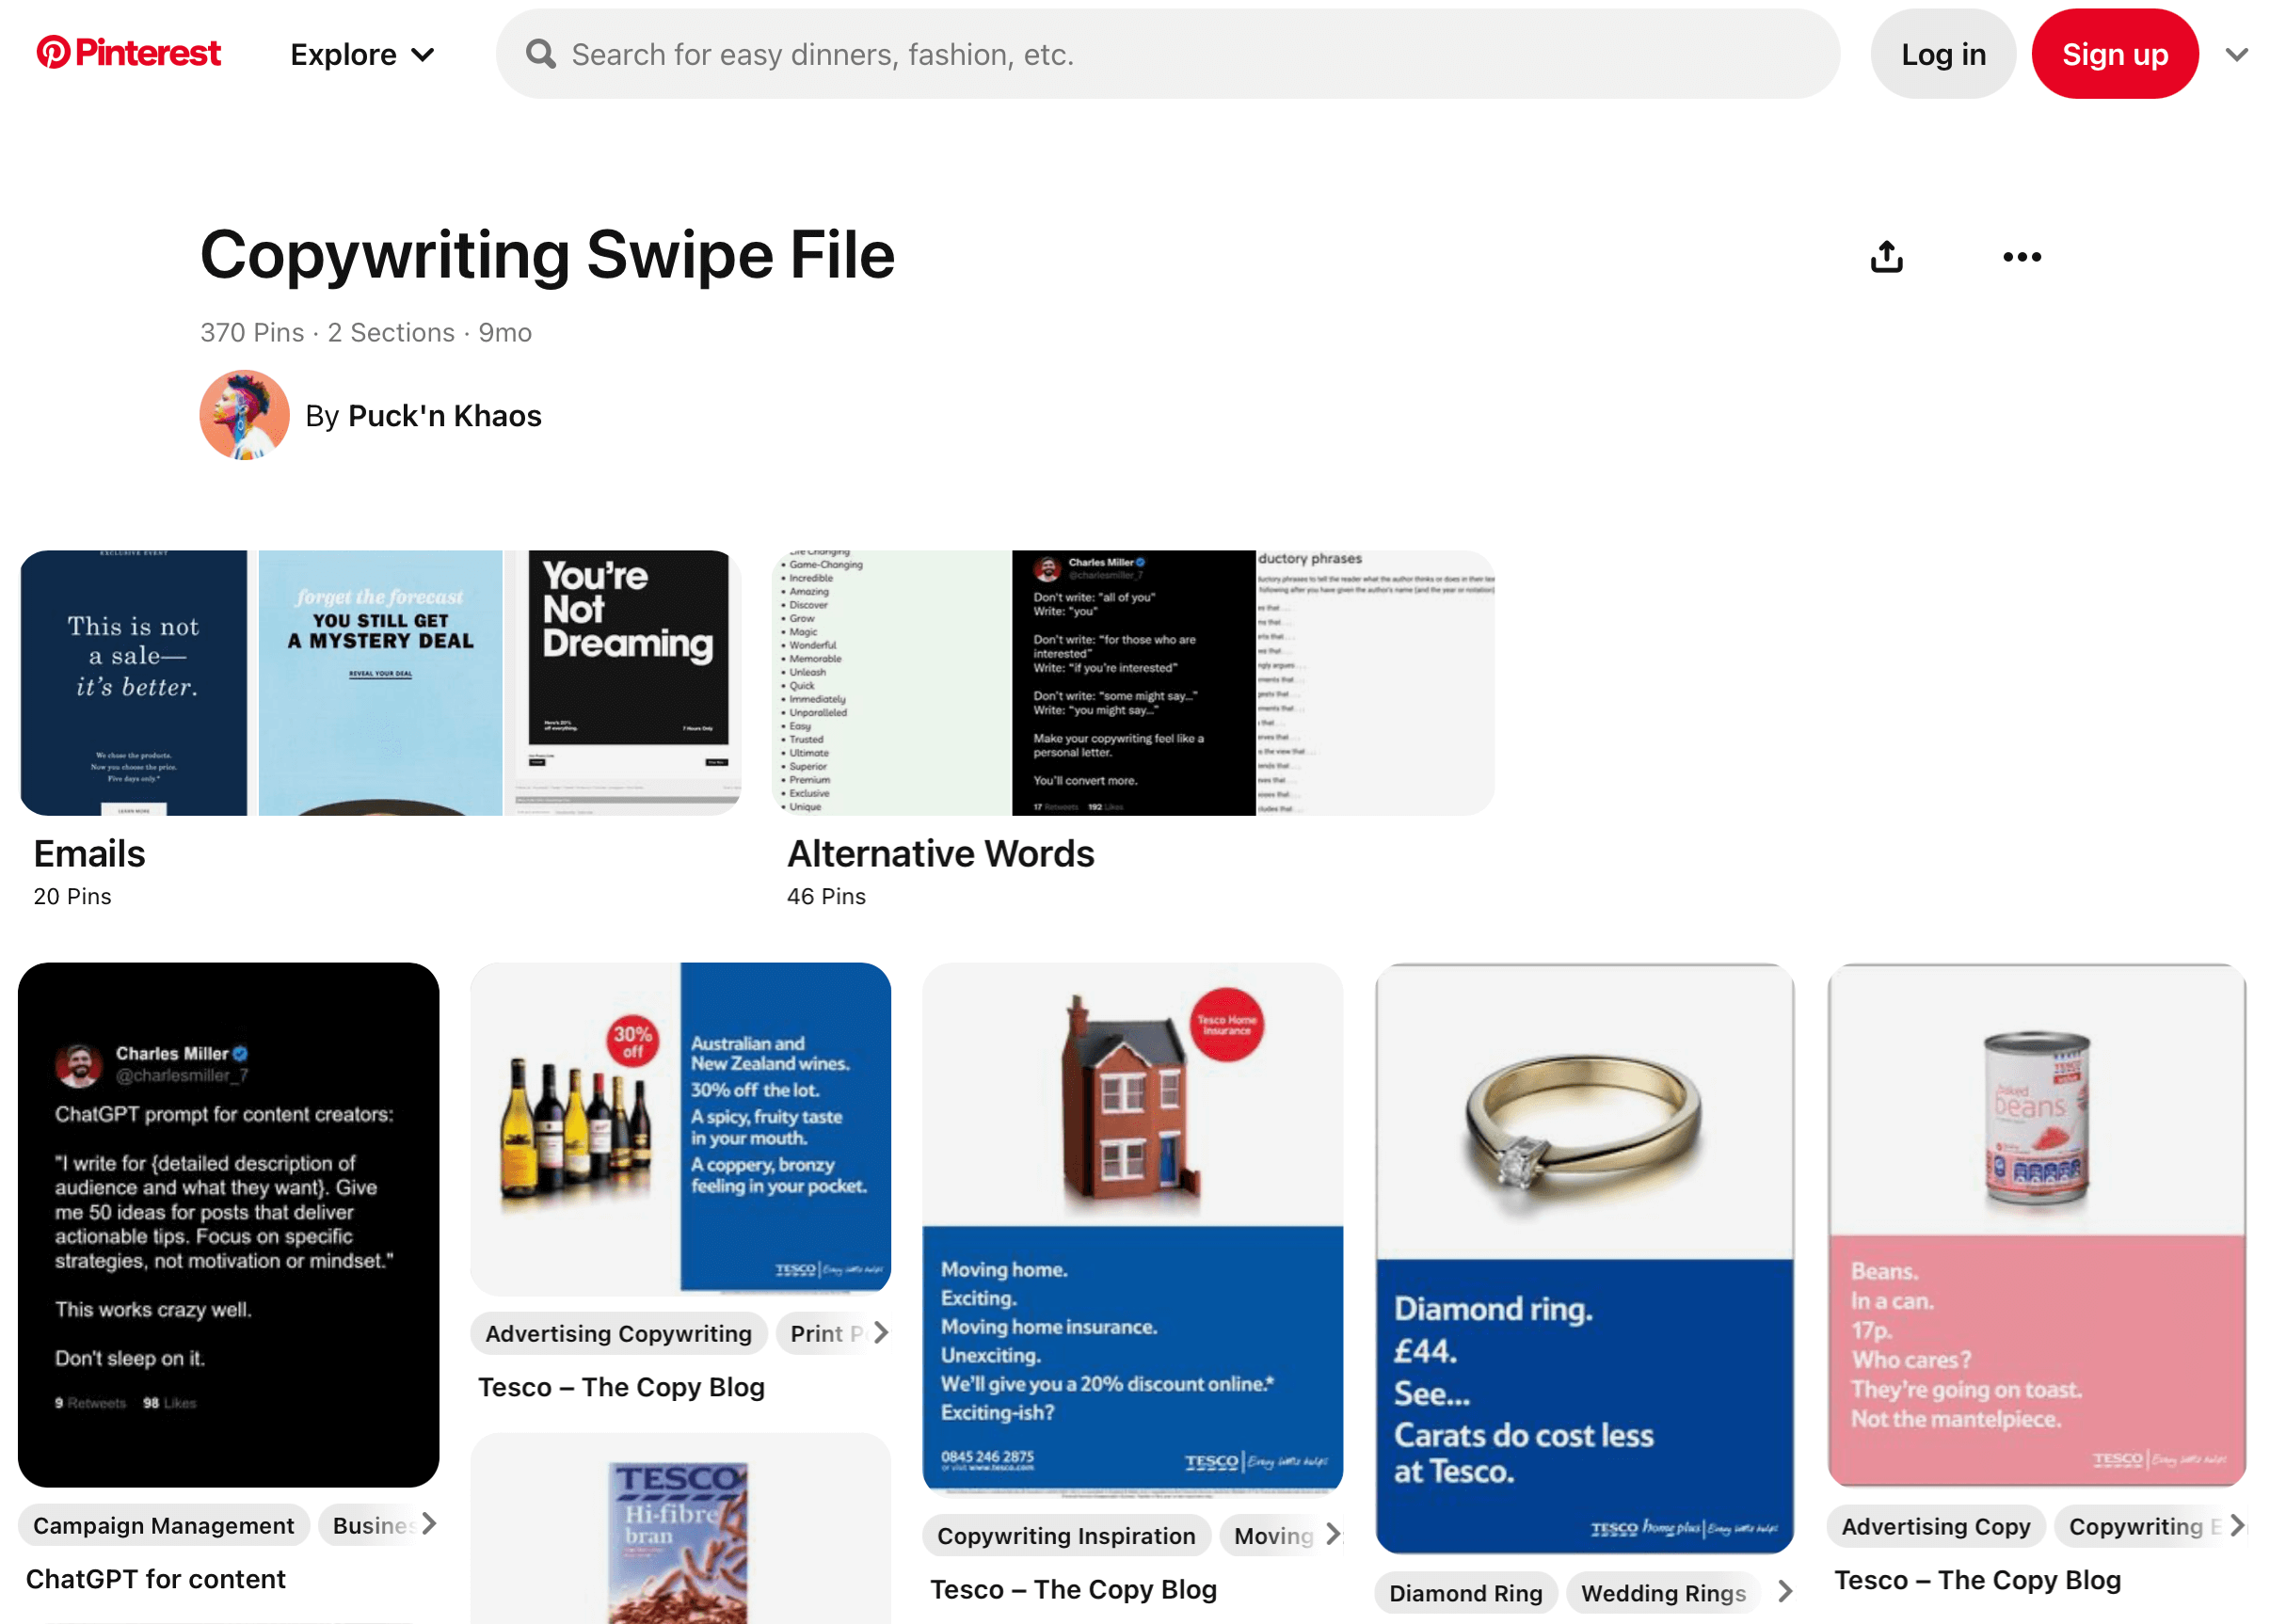Click Puck'n Khaos profile avatar
The height and width of the screenshot is (1624, 2270).
pos(244,415)
